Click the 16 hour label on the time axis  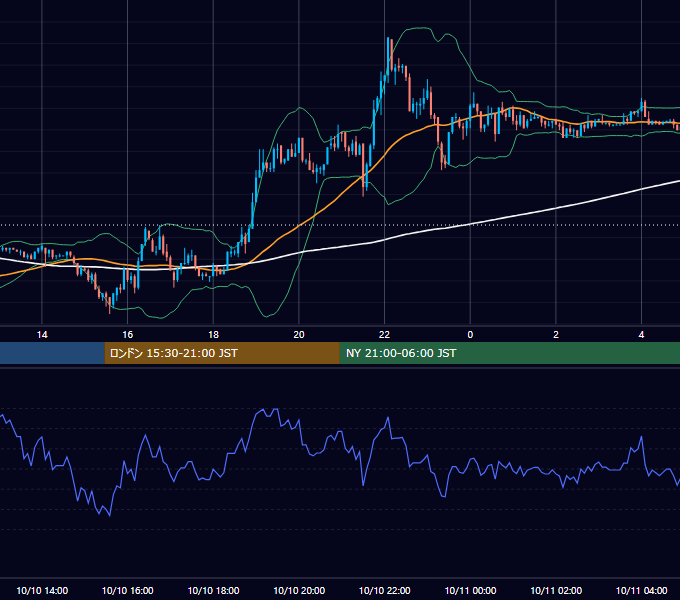(x=128, y=335)
